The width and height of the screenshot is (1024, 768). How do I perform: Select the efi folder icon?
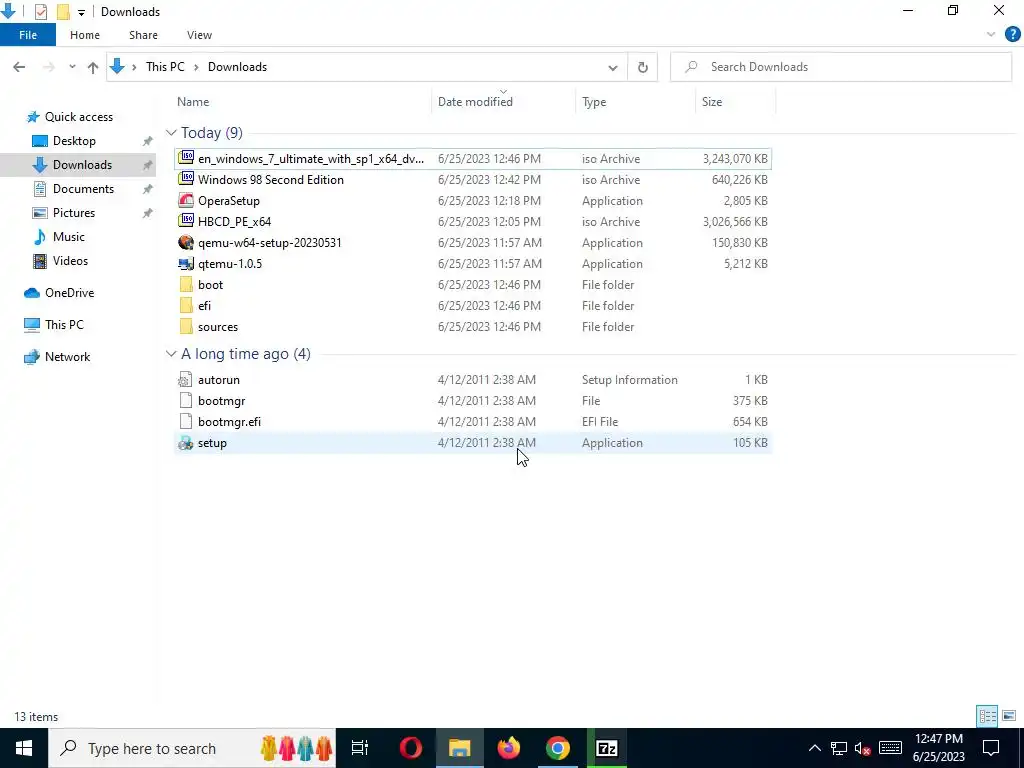(x=186, y=306)
